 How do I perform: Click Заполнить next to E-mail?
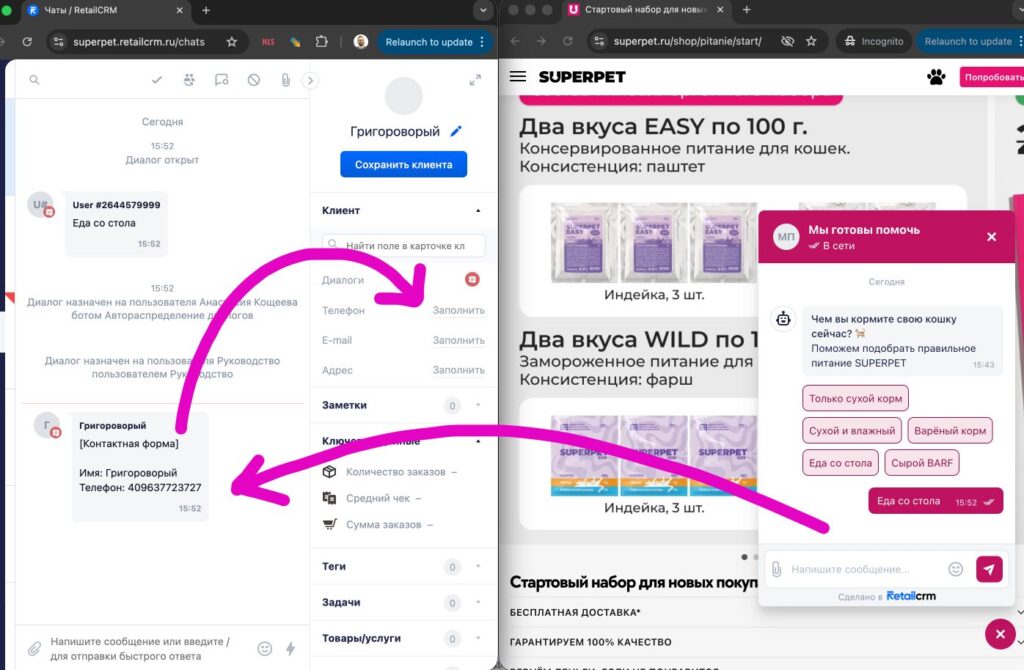click(x=458, y=340)
